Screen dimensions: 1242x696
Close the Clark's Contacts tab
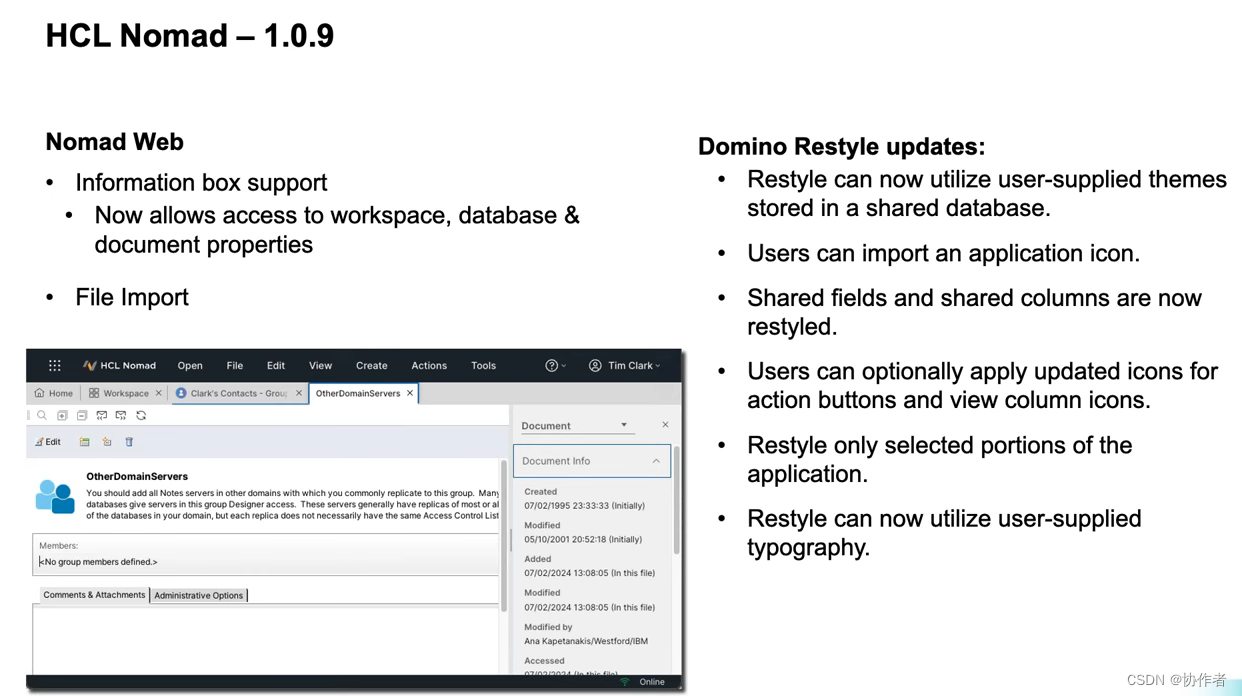click(299, 393)
